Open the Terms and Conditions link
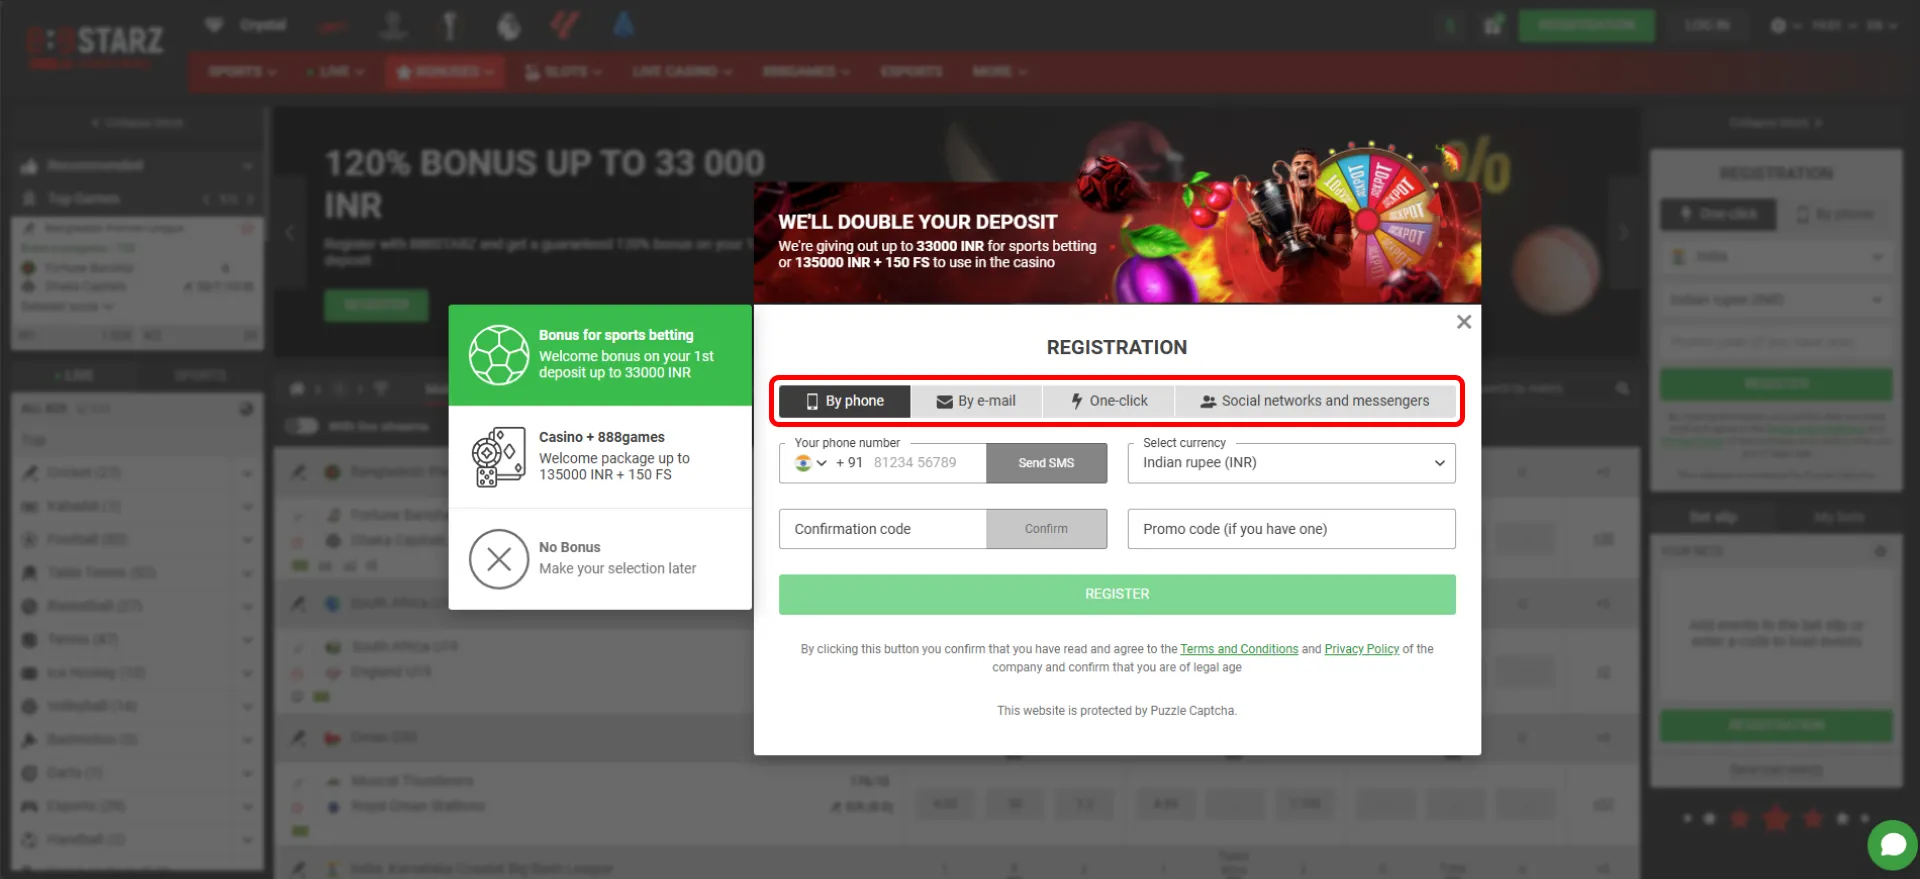This screenshot has height=879, width=1920. 1239,649
